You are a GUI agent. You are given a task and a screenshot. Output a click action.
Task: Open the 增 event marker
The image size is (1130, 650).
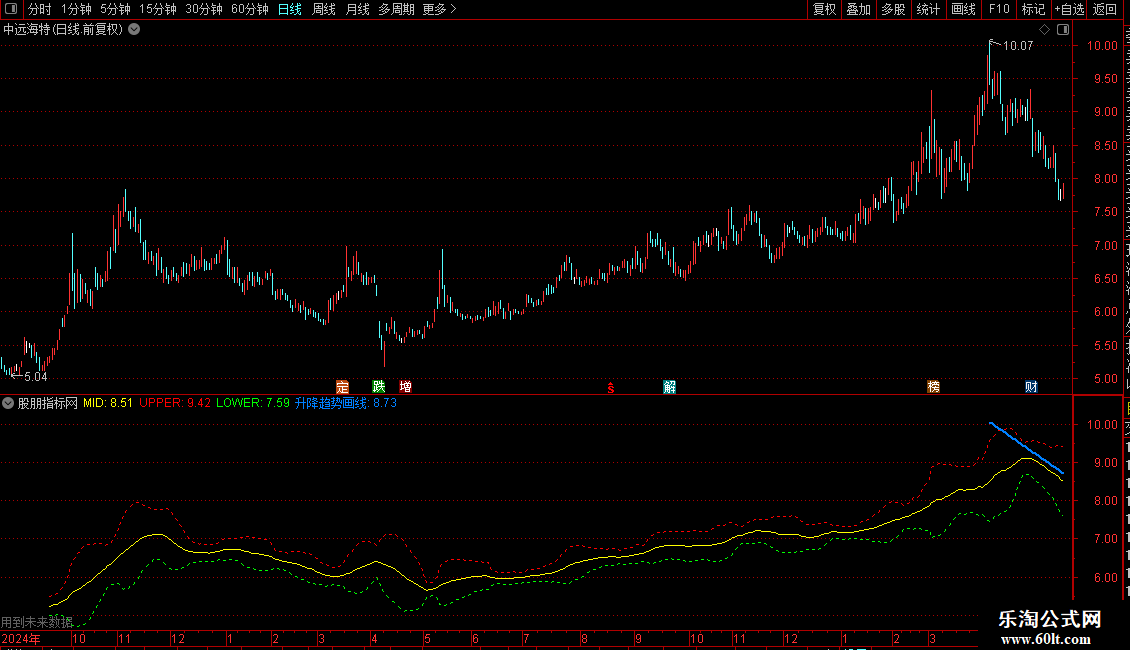pos(406,387)
